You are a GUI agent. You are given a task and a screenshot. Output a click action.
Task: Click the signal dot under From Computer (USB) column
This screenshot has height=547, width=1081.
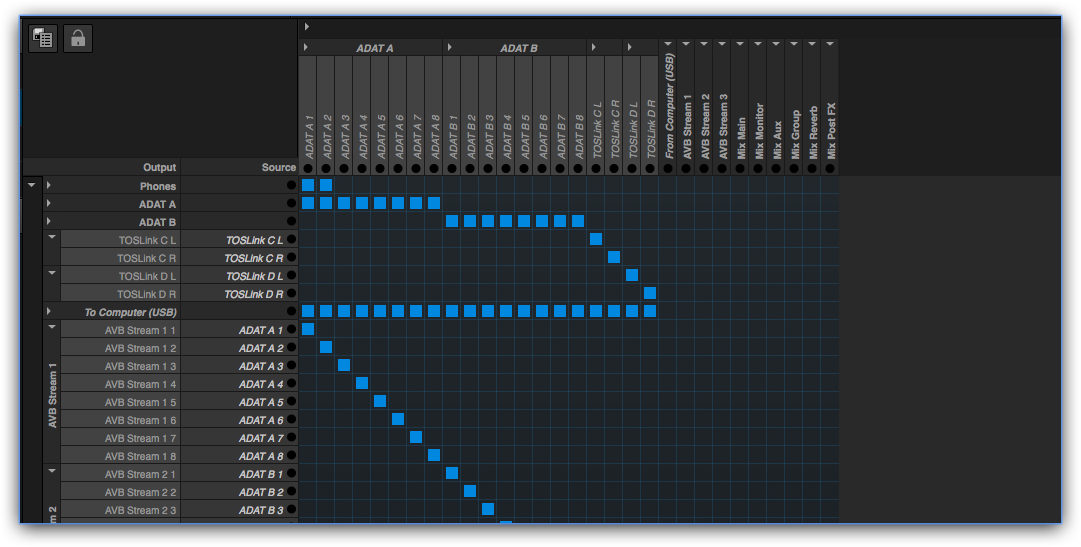click(x=668, y=168)
